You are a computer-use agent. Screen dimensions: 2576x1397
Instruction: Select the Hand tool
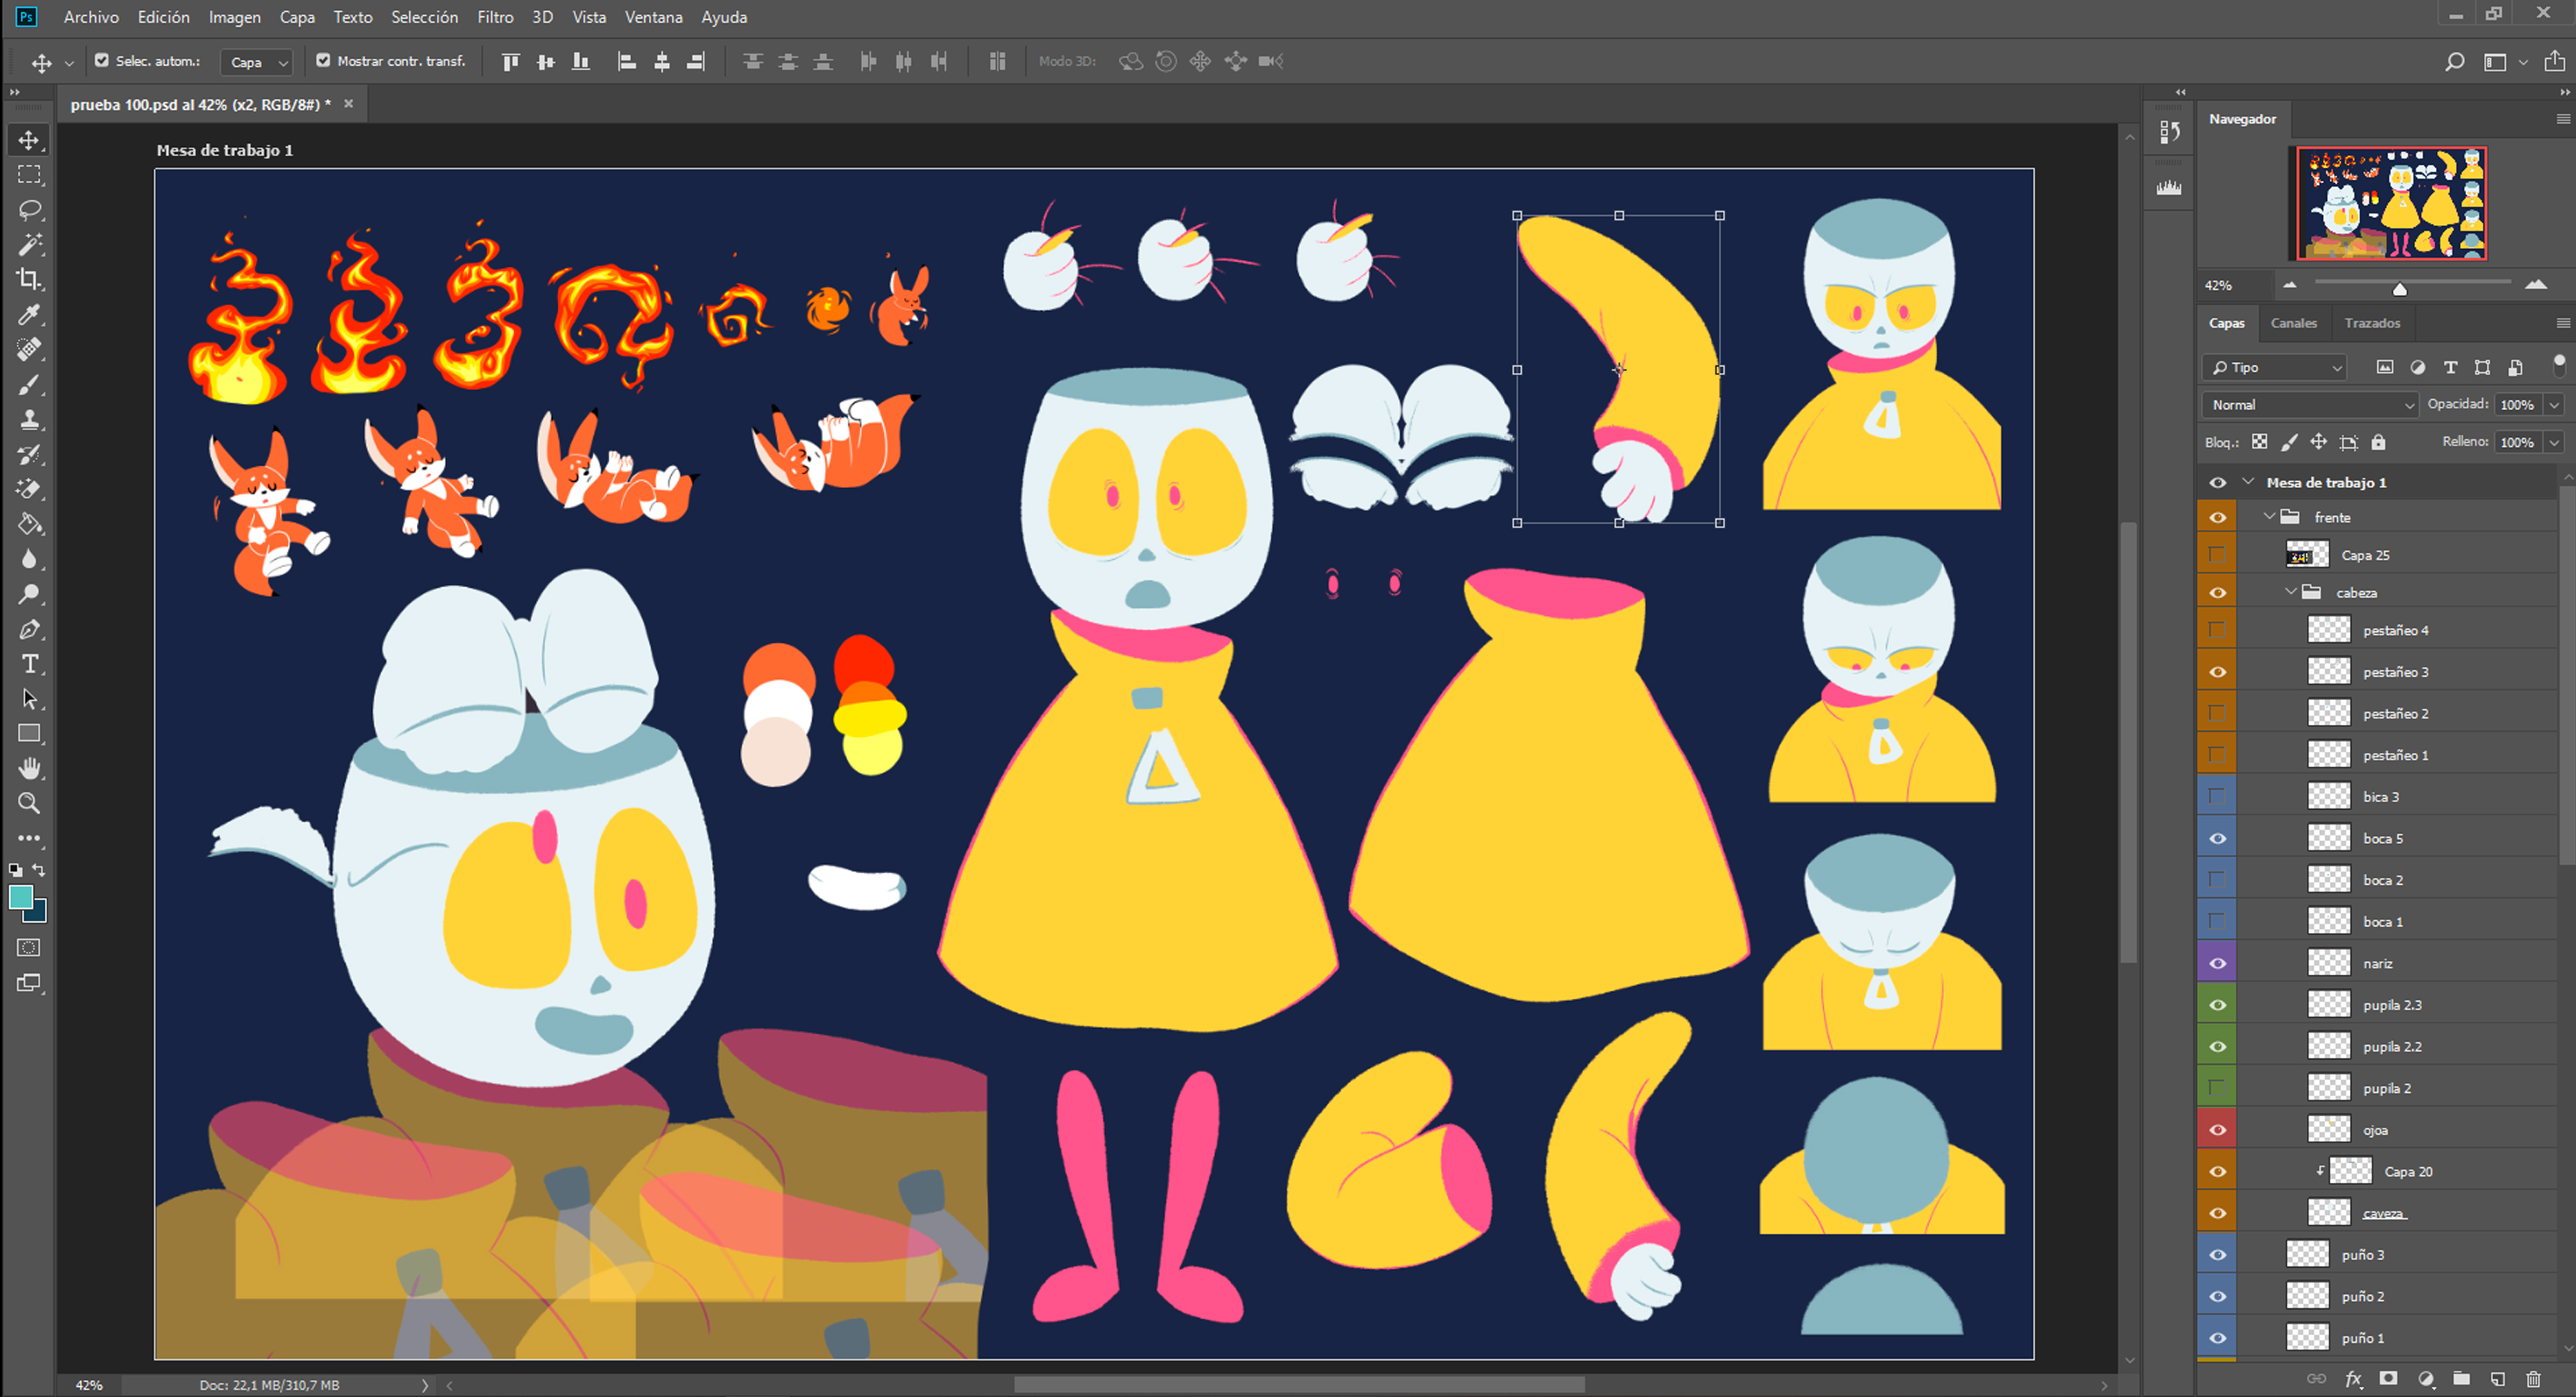click(x=29, y=768)
